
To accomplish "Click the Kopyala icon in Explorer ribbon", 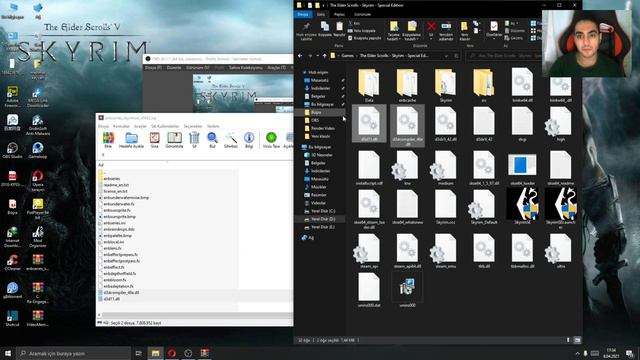I will [x=325, y=29].
